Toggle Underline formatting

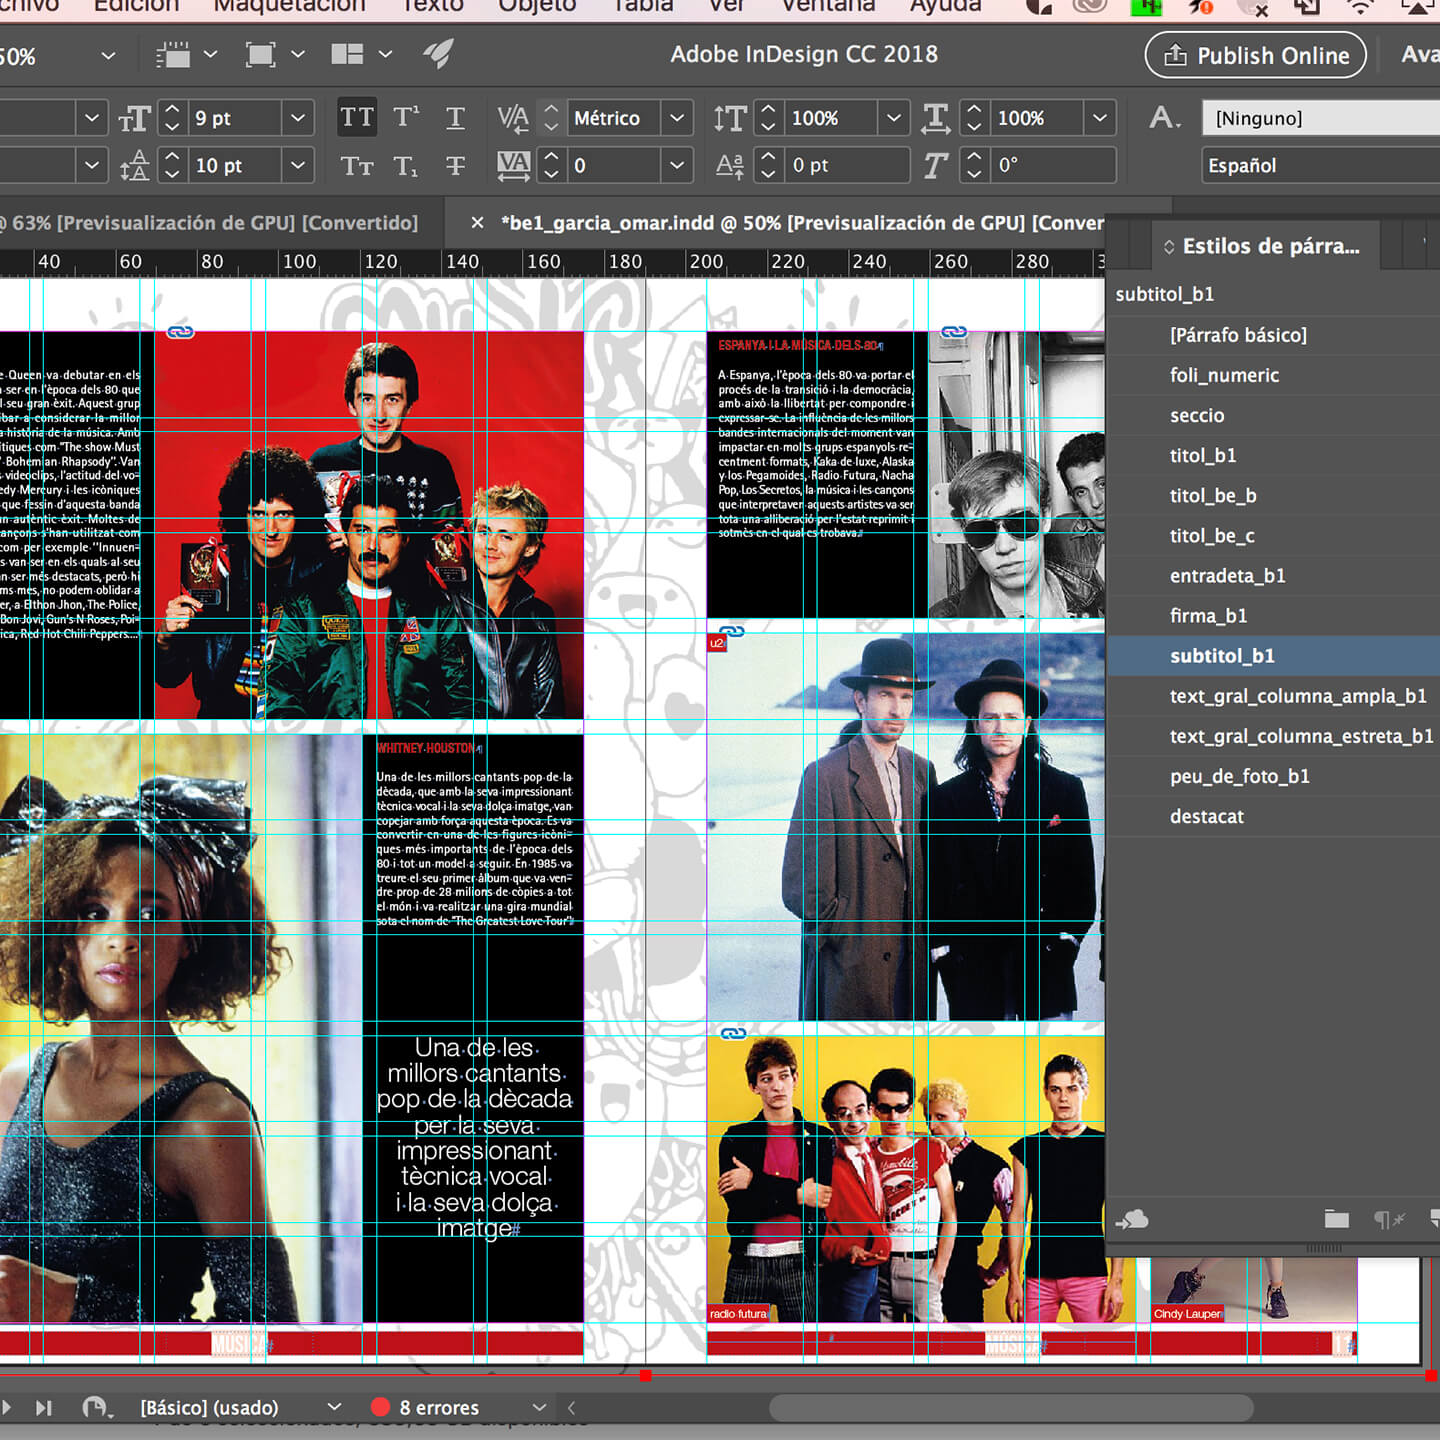click(x=455, y=118)
